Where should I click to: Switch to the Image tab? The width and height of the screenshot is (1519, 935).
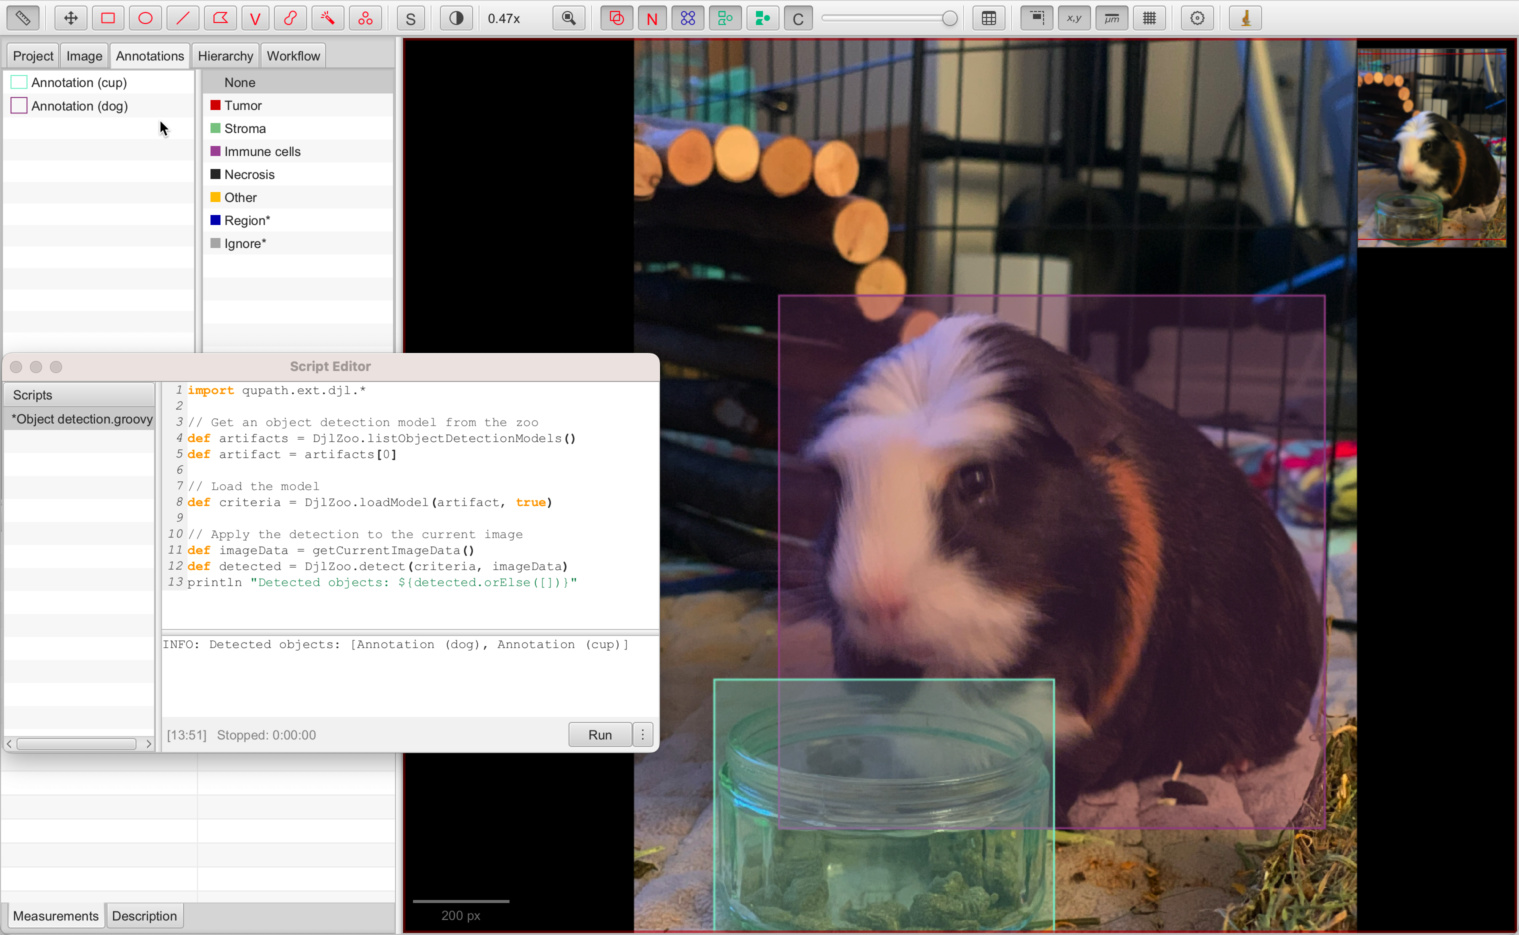84,56
